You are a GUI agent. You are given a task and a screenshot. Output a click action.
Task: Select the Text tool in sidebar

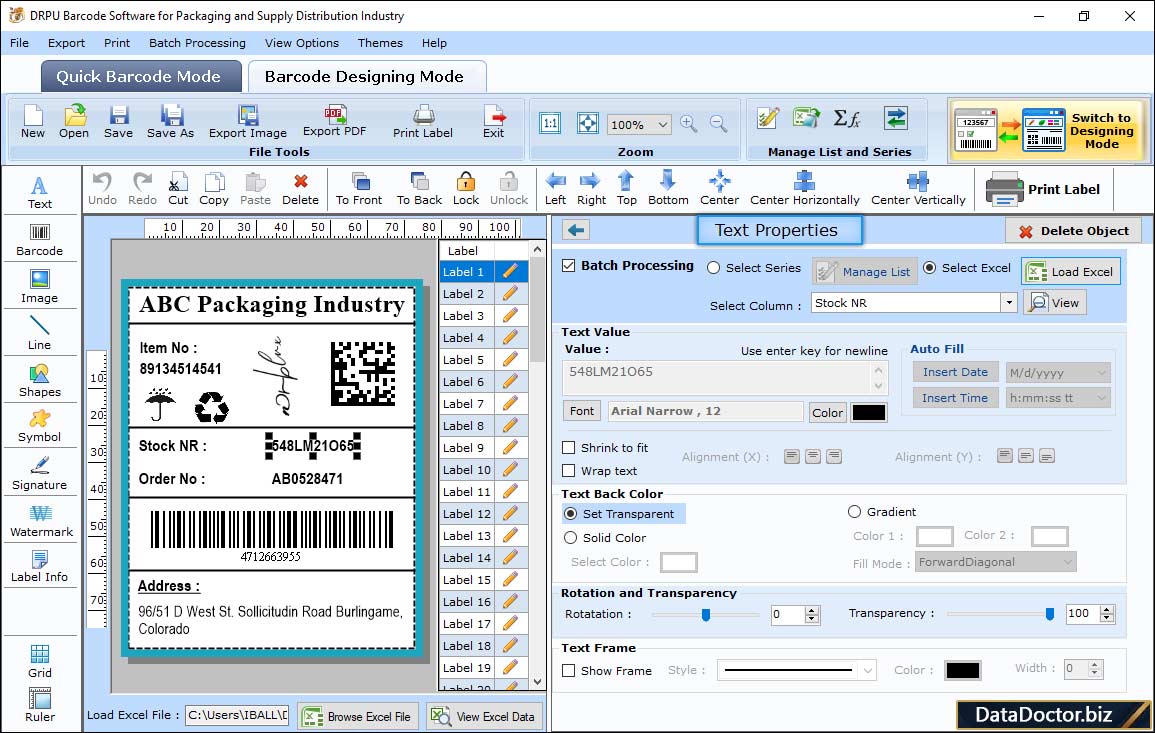click(x=40, y=192)
